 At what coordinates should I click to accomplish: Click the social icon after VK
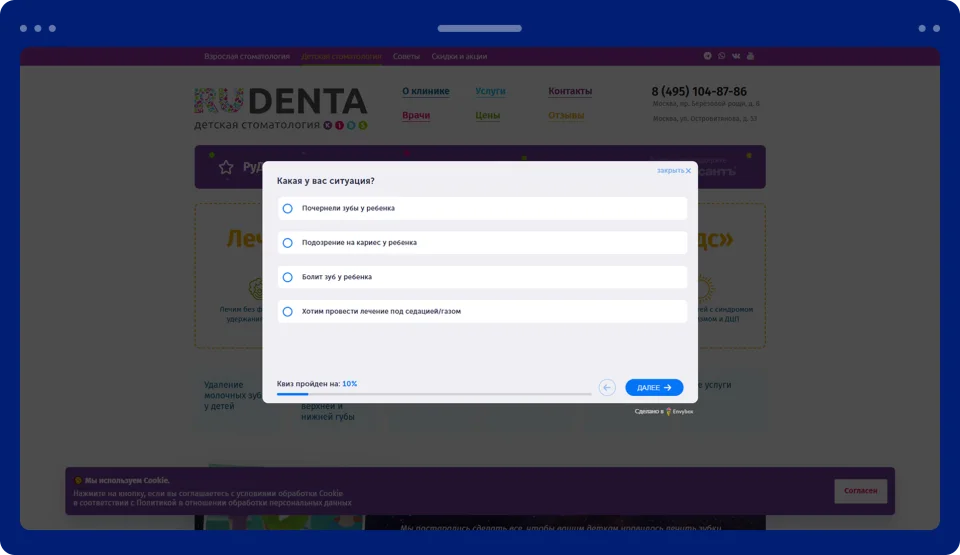[751, 56]
